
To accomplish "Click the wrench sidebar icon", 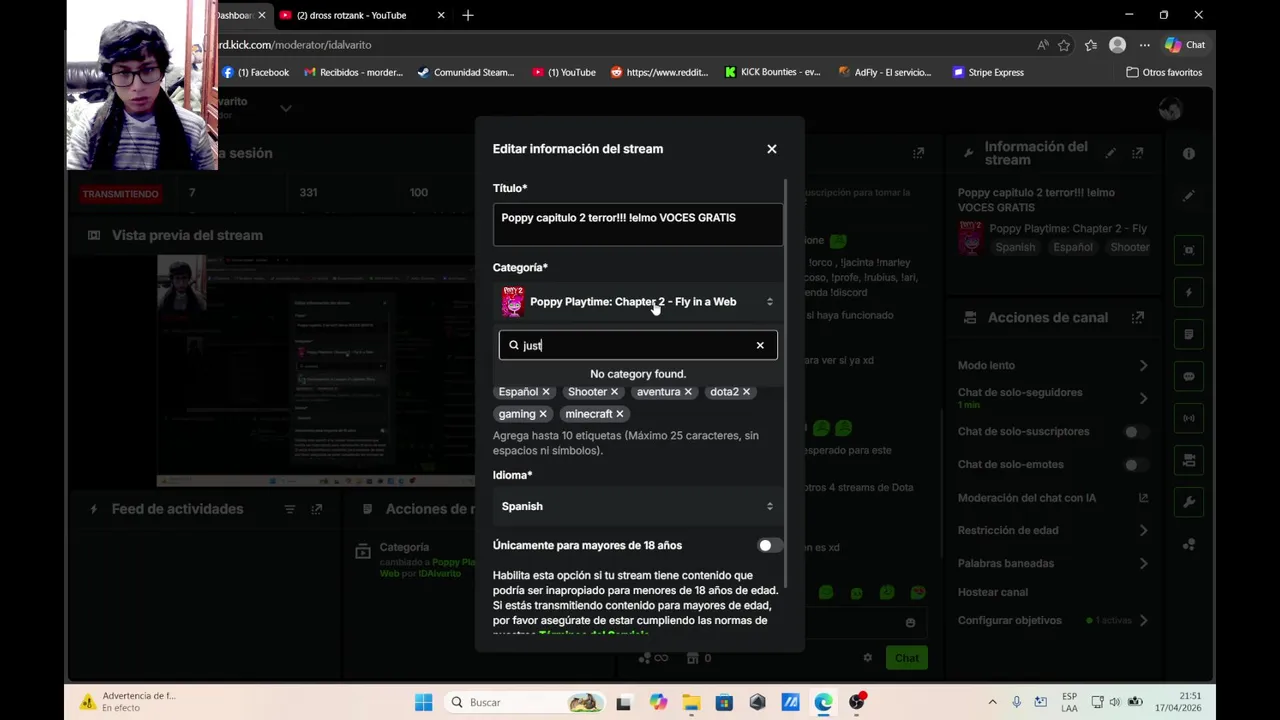I will 1189,502.
